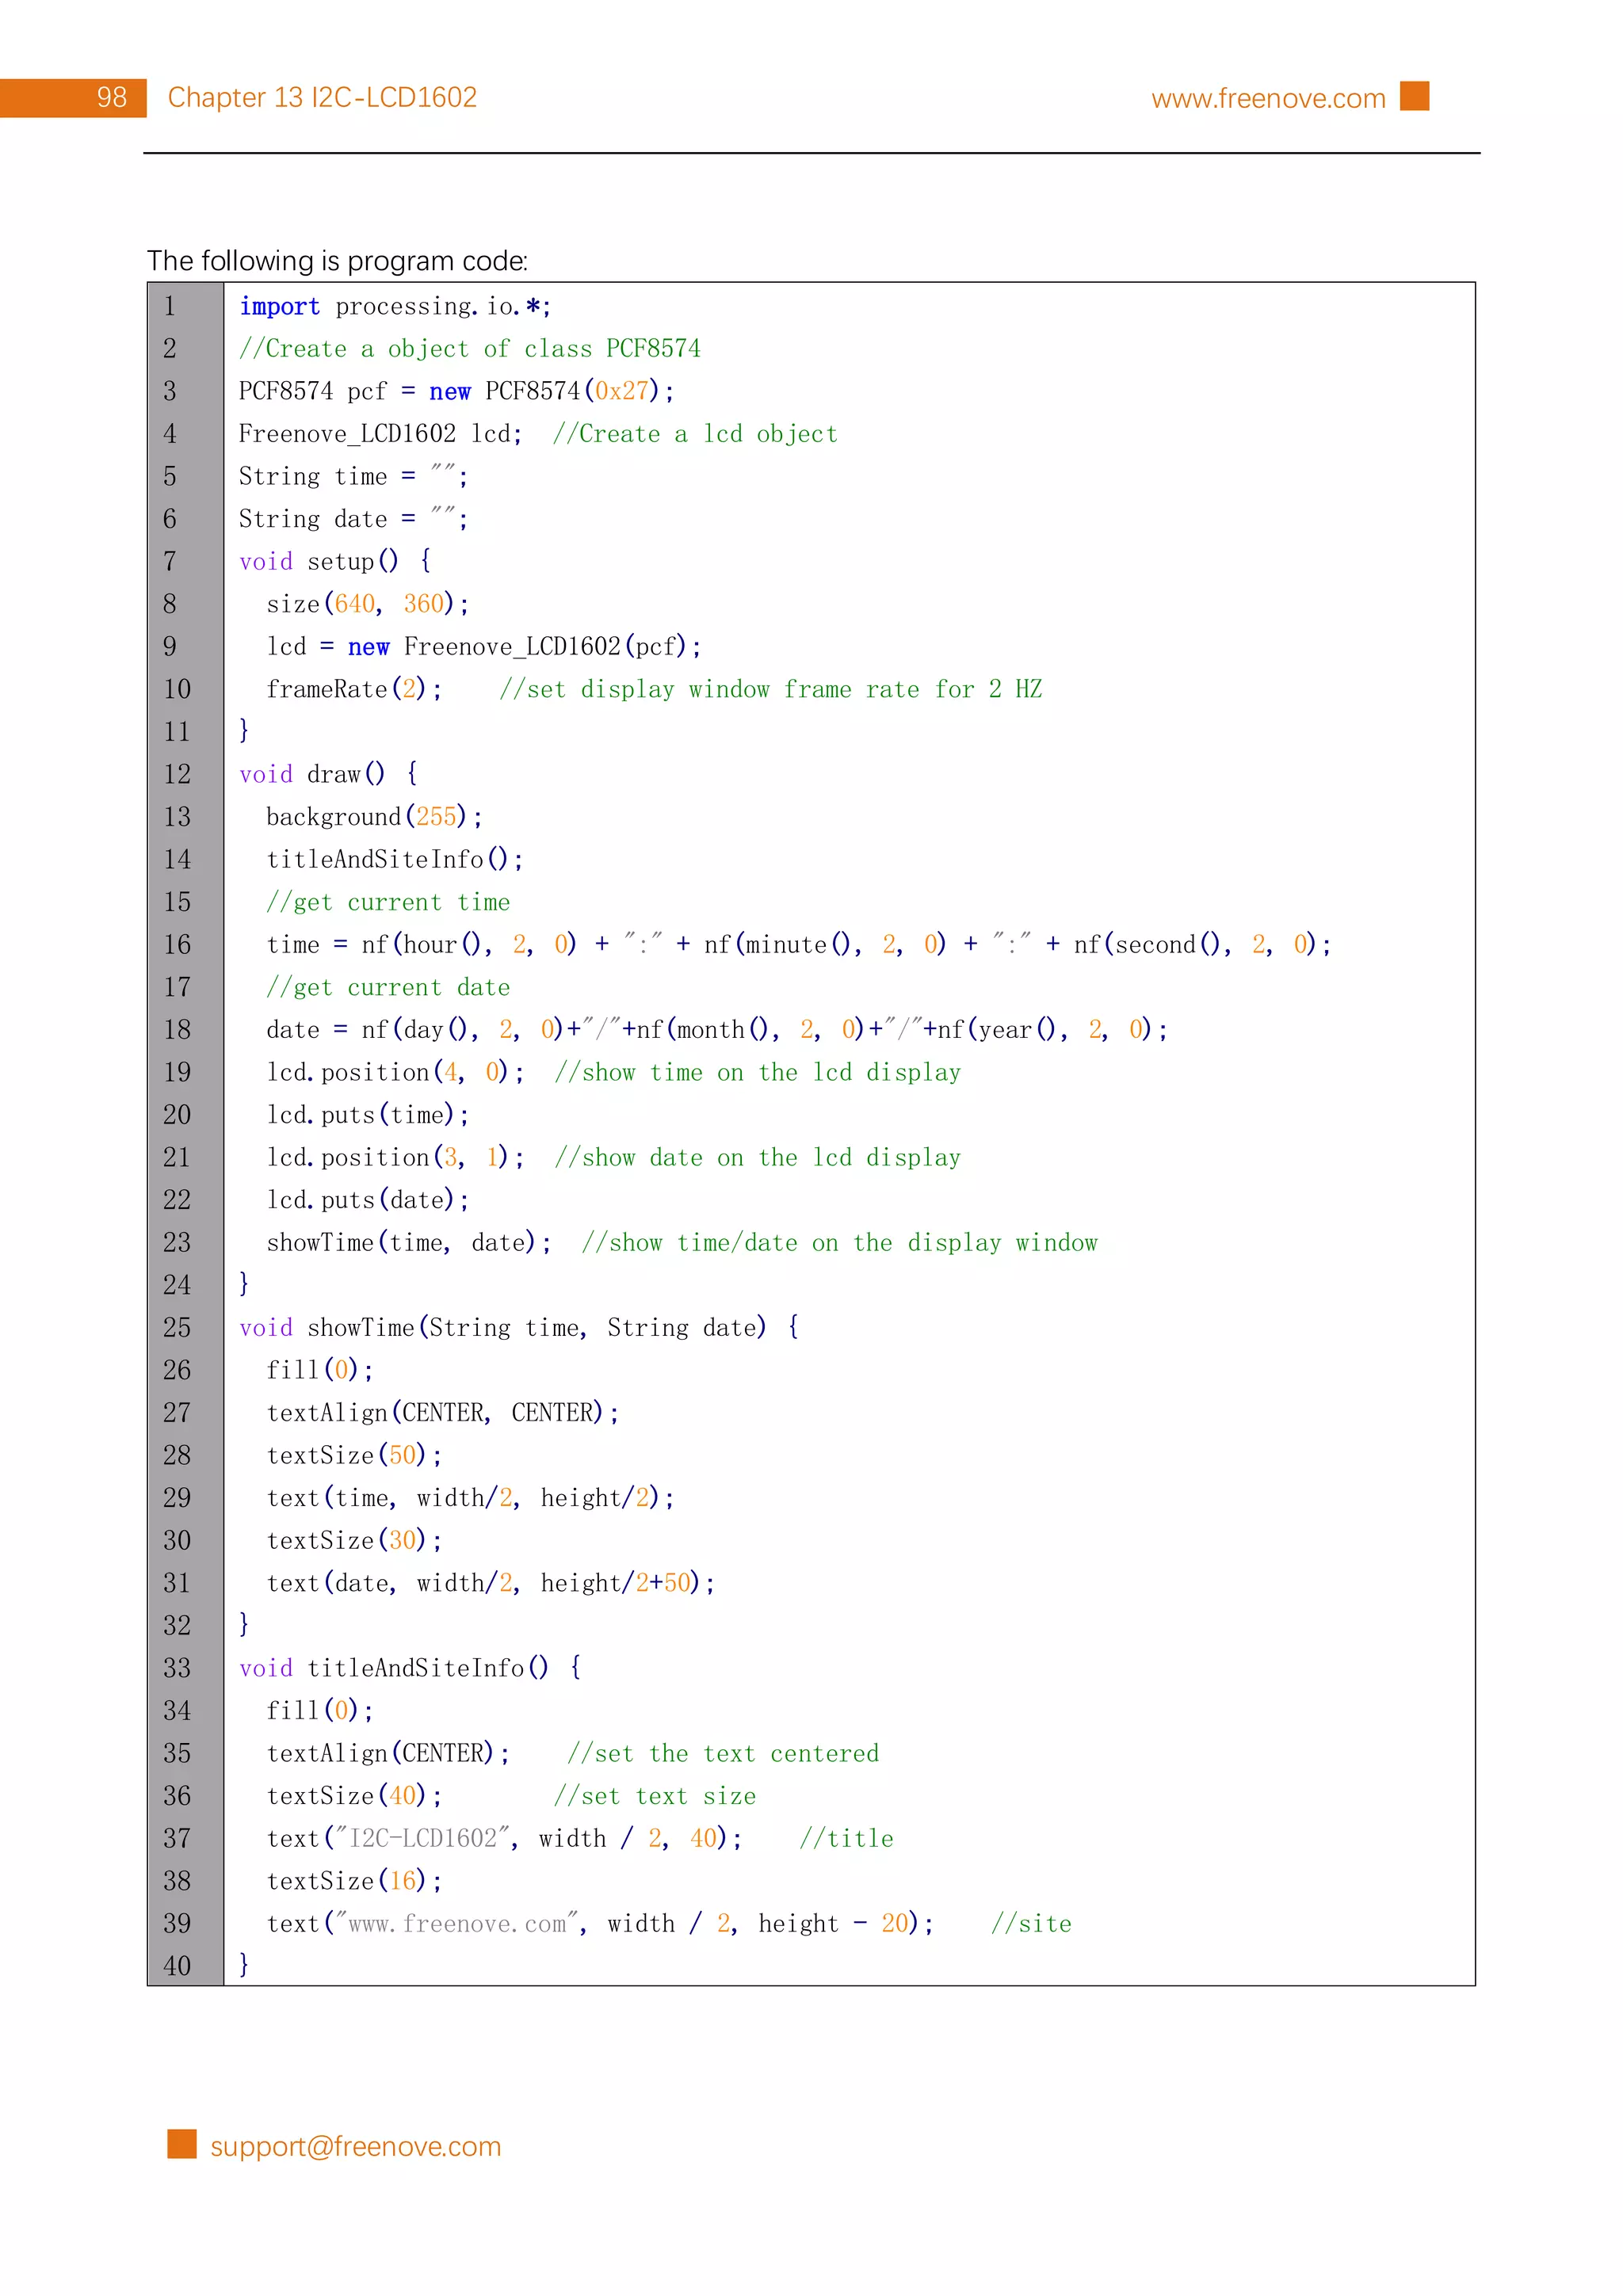The height and width of the screenshot is (2296, 1623).
Task: Select 'fill(0);' on line 26
Action: coord(320,1370)
